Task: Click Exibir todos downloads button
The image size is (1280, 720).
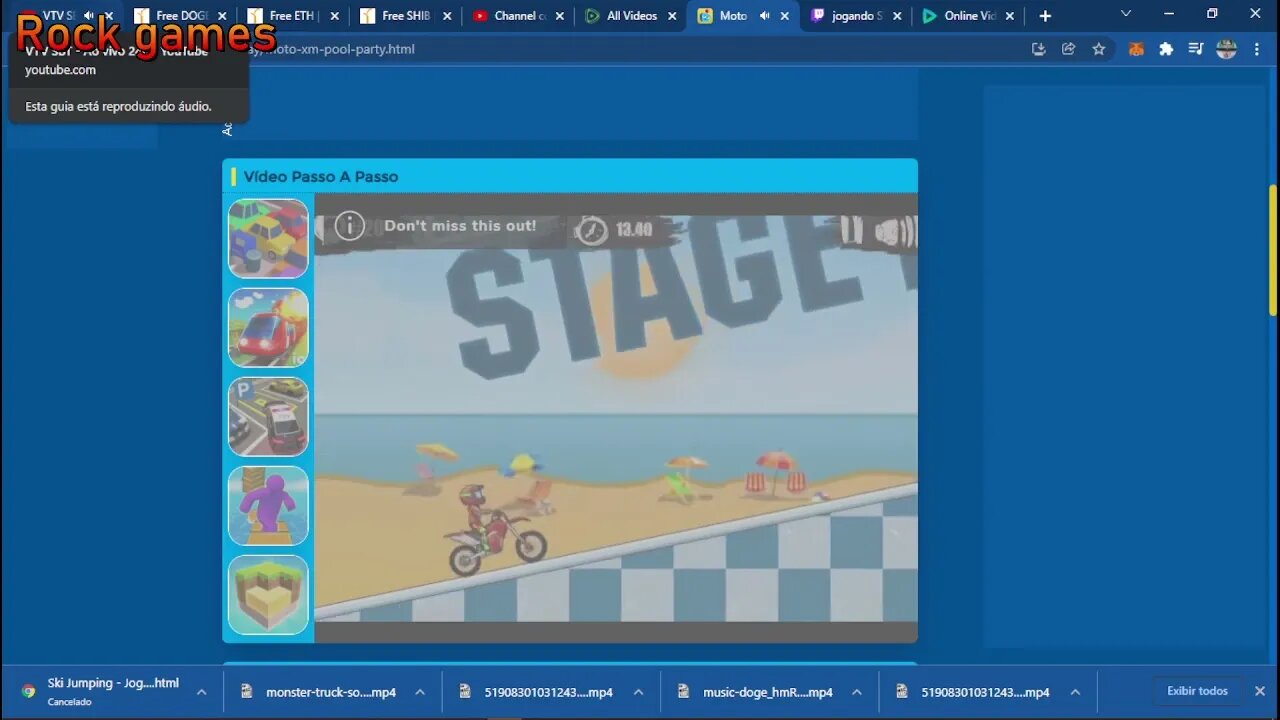Action: coord(1197,691)
